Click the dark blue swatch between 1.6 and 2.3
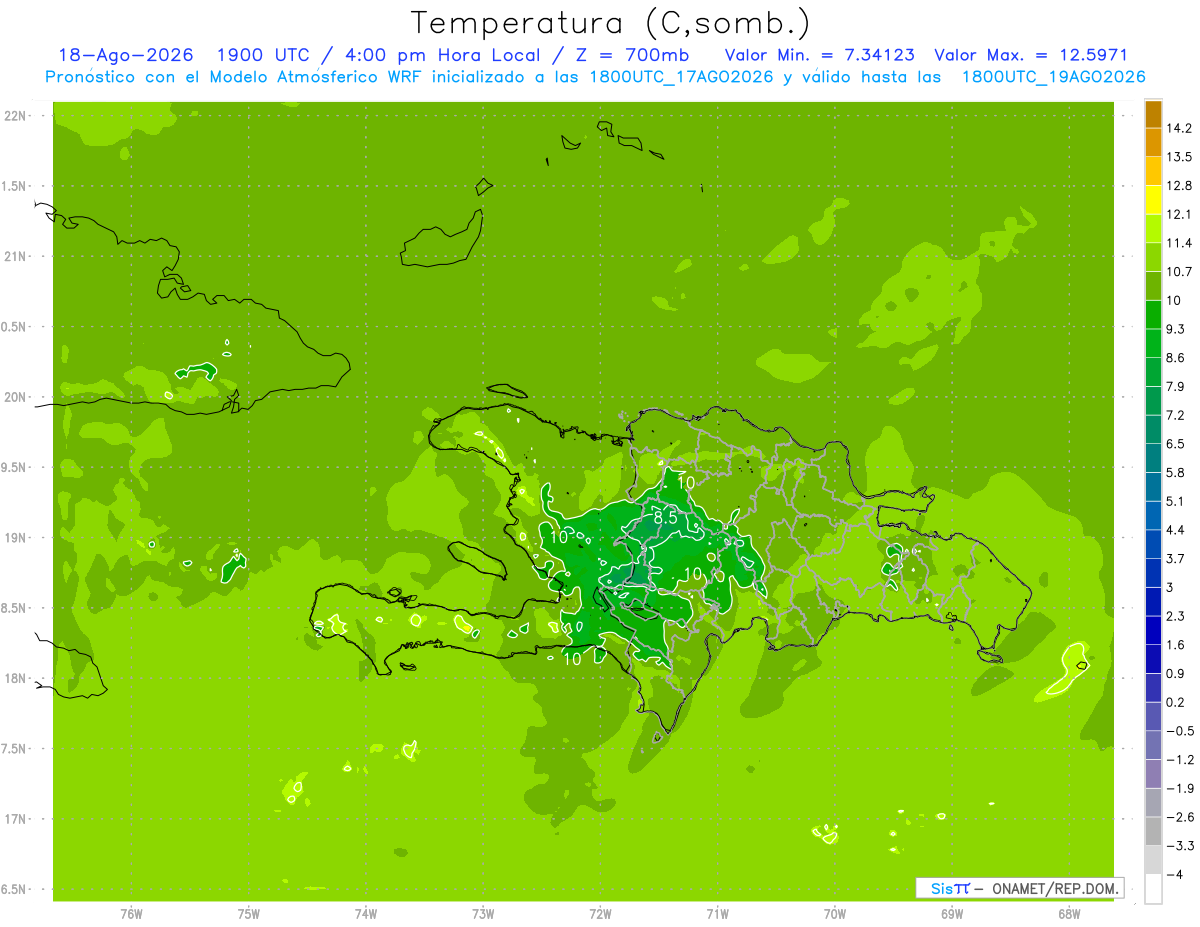Screen dimensions: 1200x927 (1153, 630)
